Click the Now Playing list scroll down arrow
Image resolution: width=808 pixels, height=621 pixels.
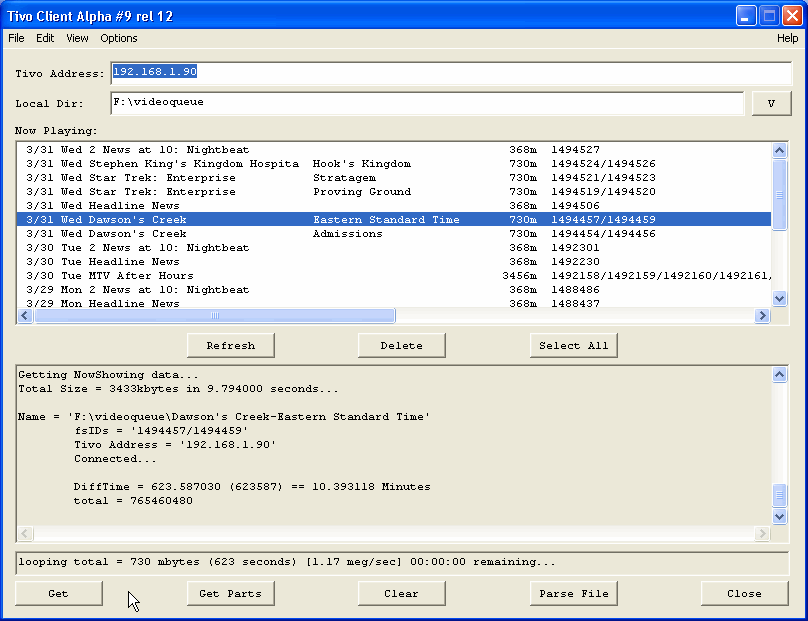pos(780,298)
